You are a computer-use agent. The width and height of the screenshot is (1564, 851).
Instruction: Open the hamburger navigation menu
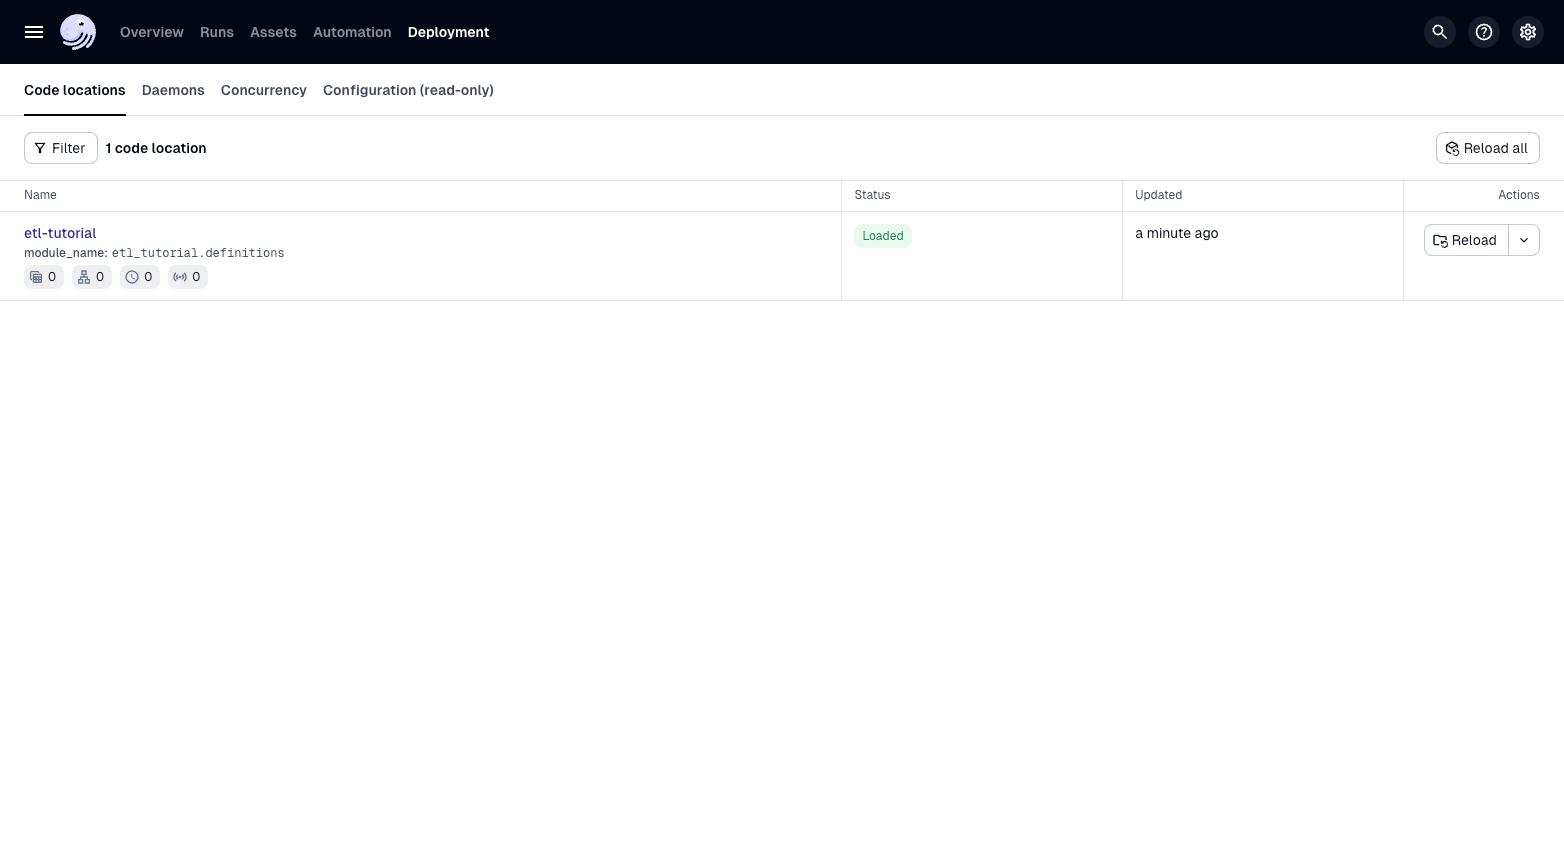[x=34, y=32]
